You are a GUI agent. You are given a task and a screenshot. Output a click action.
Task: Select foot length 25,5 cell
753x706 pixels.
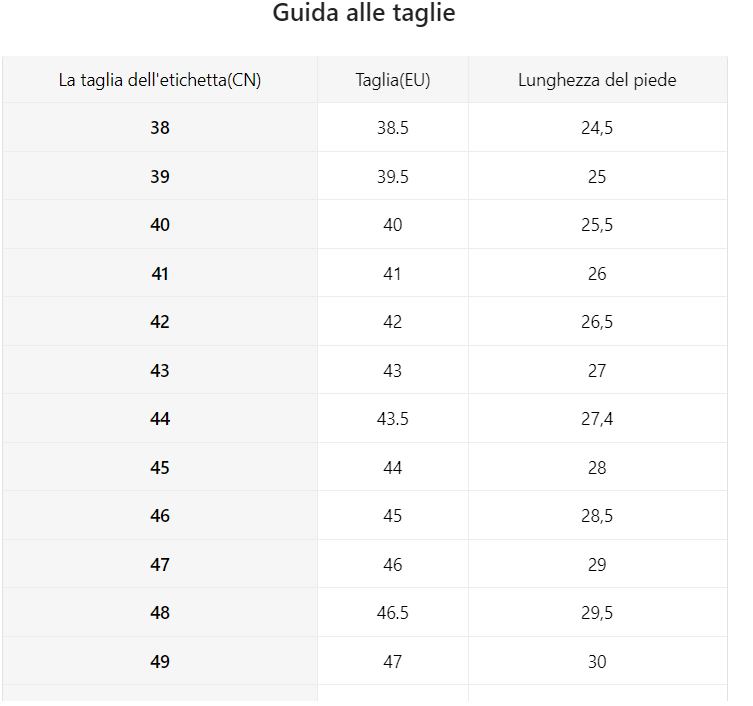tap(597, 225)
